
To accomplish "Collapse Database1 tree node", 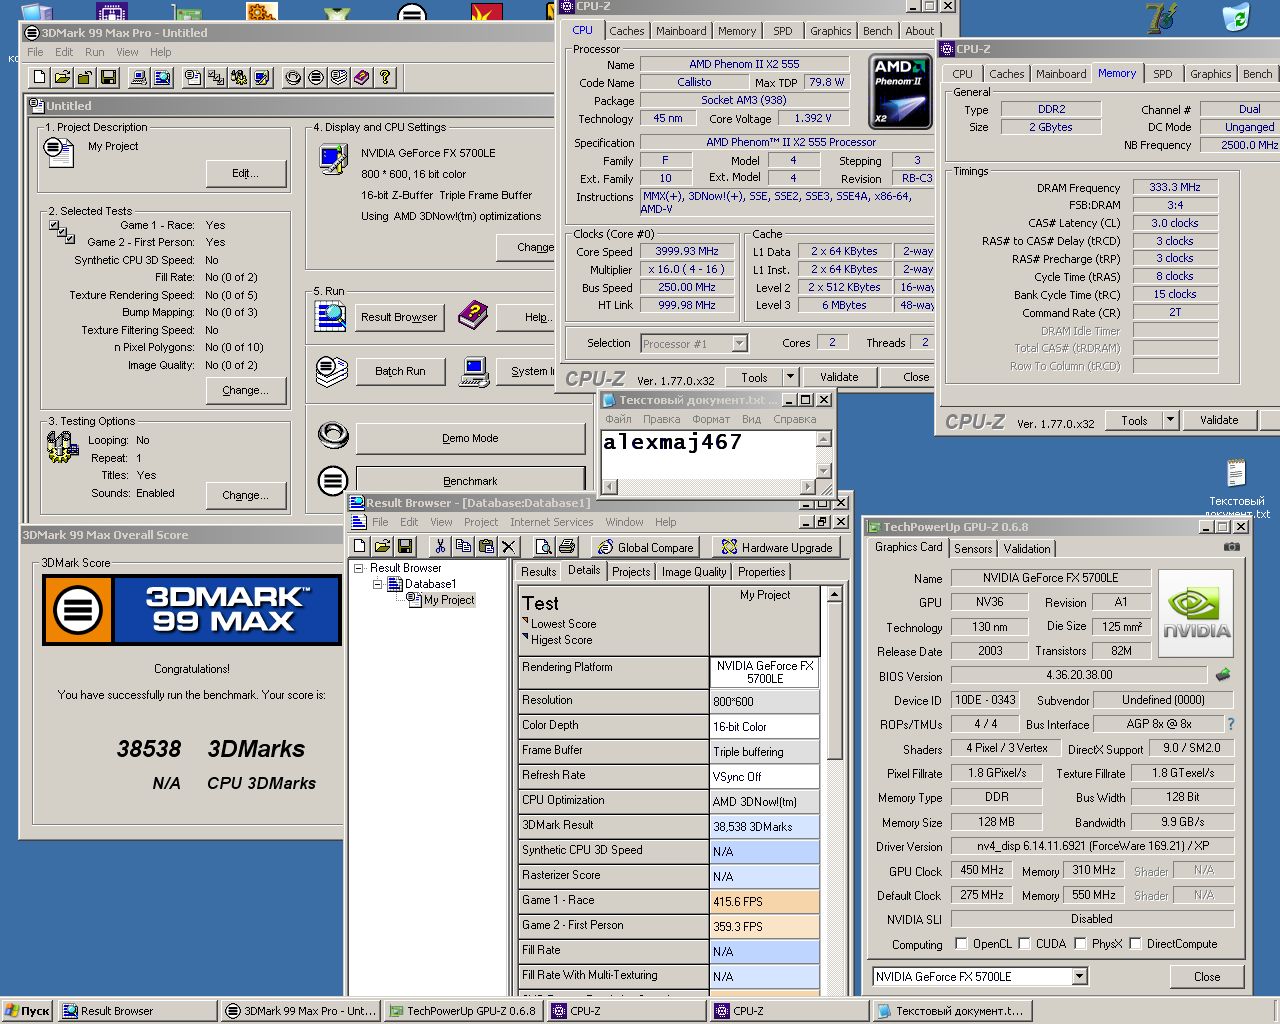I will click(378, 584).
